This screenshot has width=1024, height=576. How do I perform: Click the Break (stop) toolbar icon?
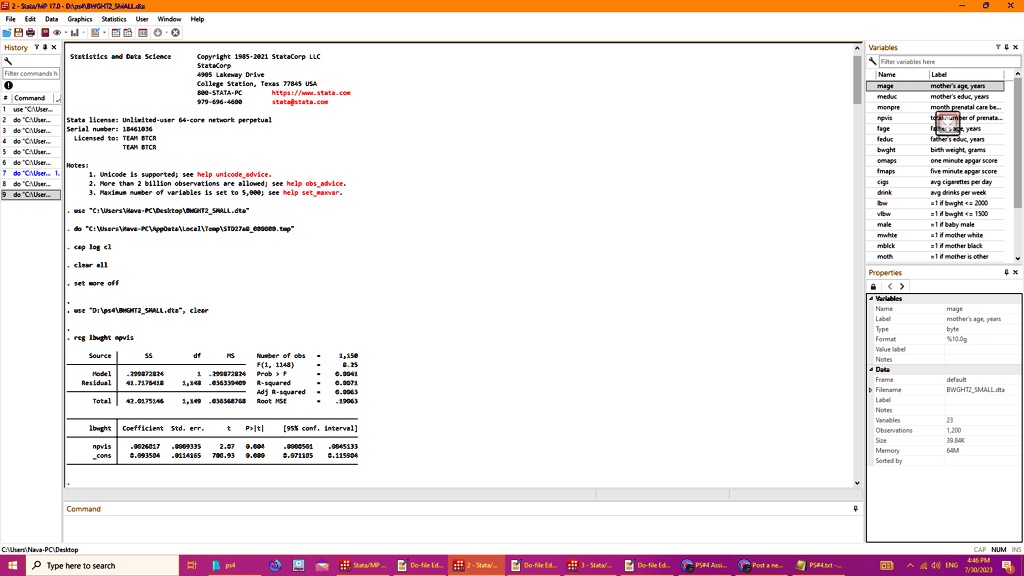coord(175,31)
